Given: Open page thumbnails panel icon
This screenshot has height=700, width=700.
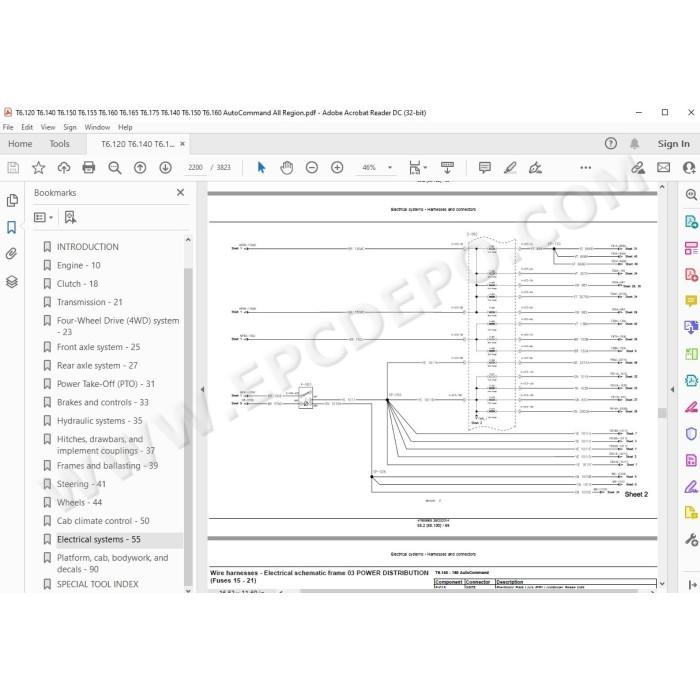Looking at the screenshot, I should click(12, 200).
